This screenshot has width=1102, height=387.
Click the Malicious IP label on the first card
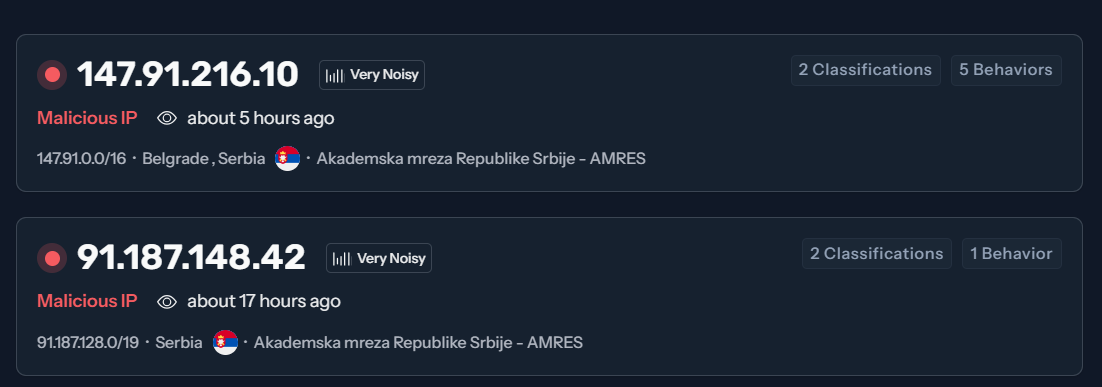(87, 118)
